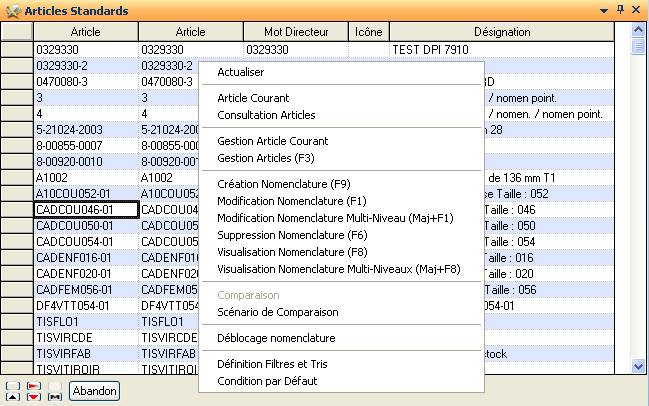The height and width of the screenshot is (406, 649).
Task: Click the black bracketed marker icon
Action: 55,398
